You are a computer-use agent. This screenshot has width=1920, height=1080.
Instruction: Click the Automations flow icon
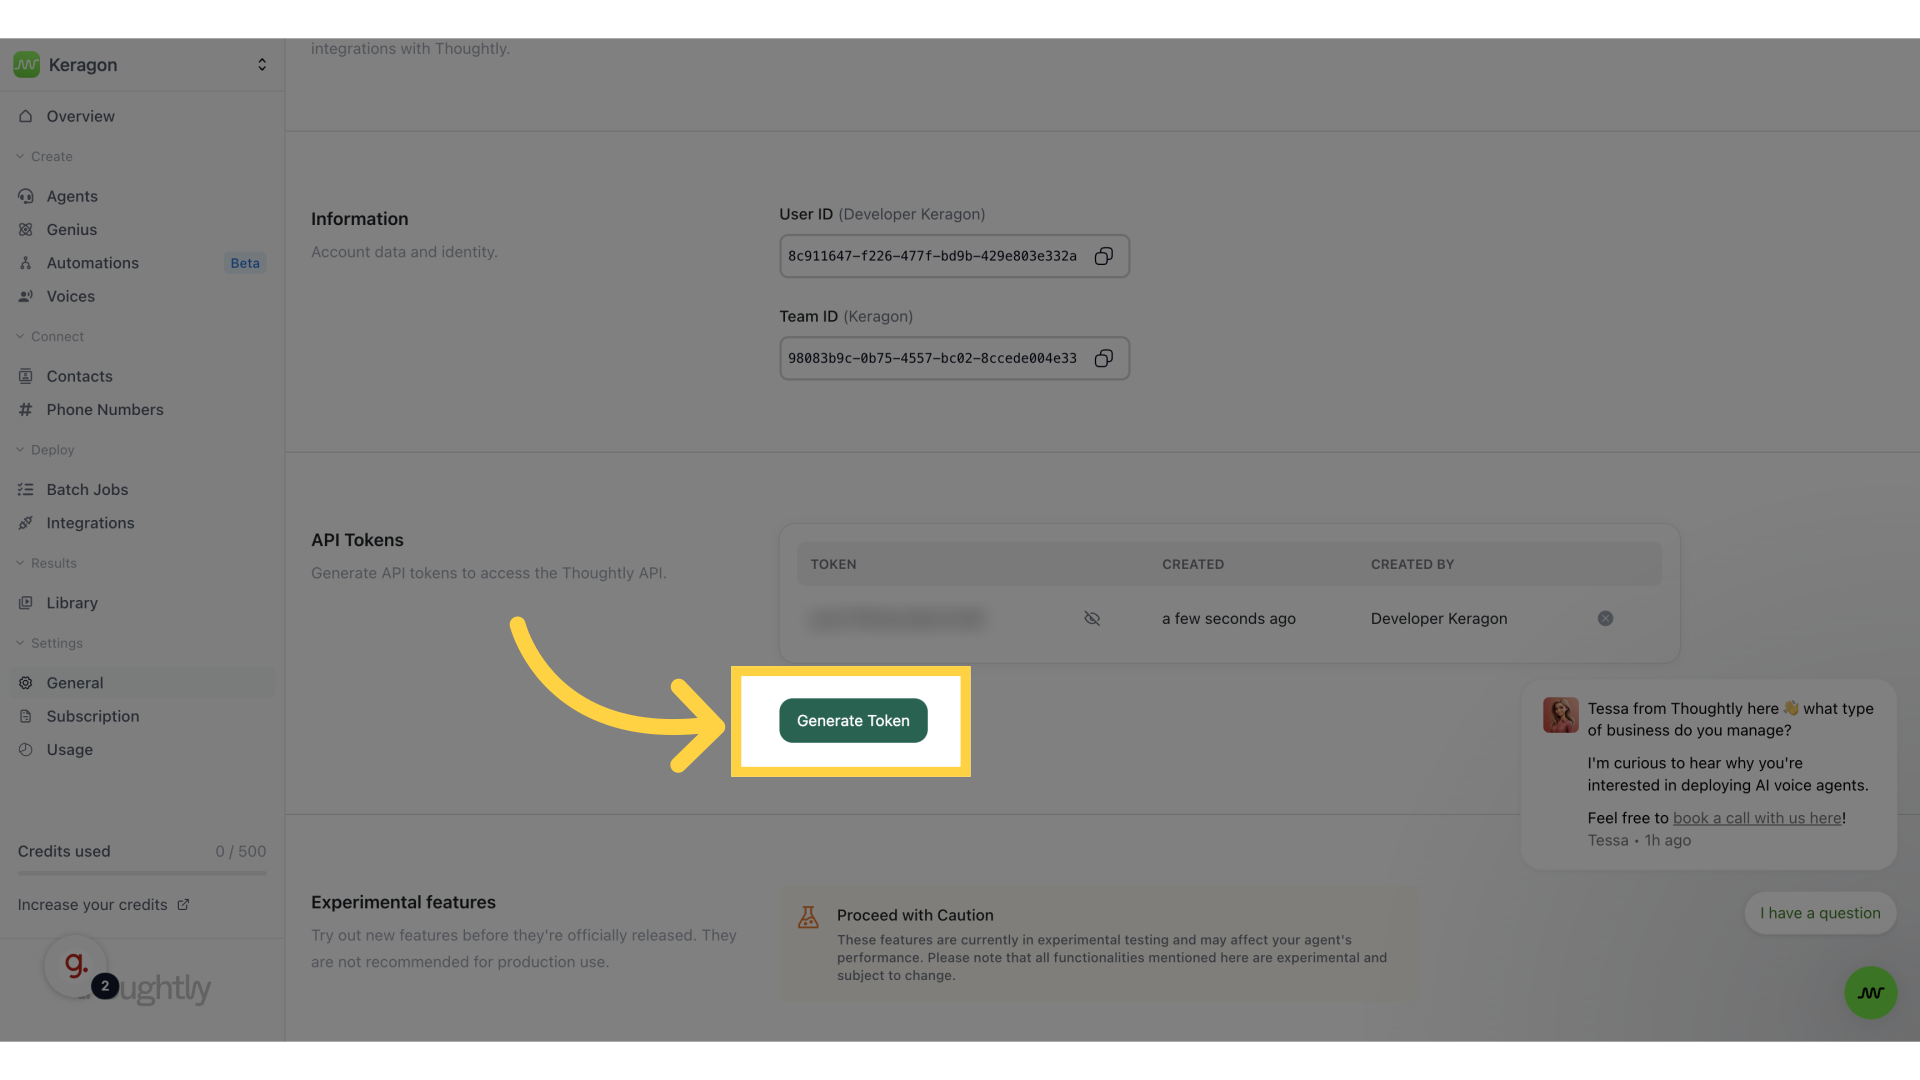pos(26,263)
